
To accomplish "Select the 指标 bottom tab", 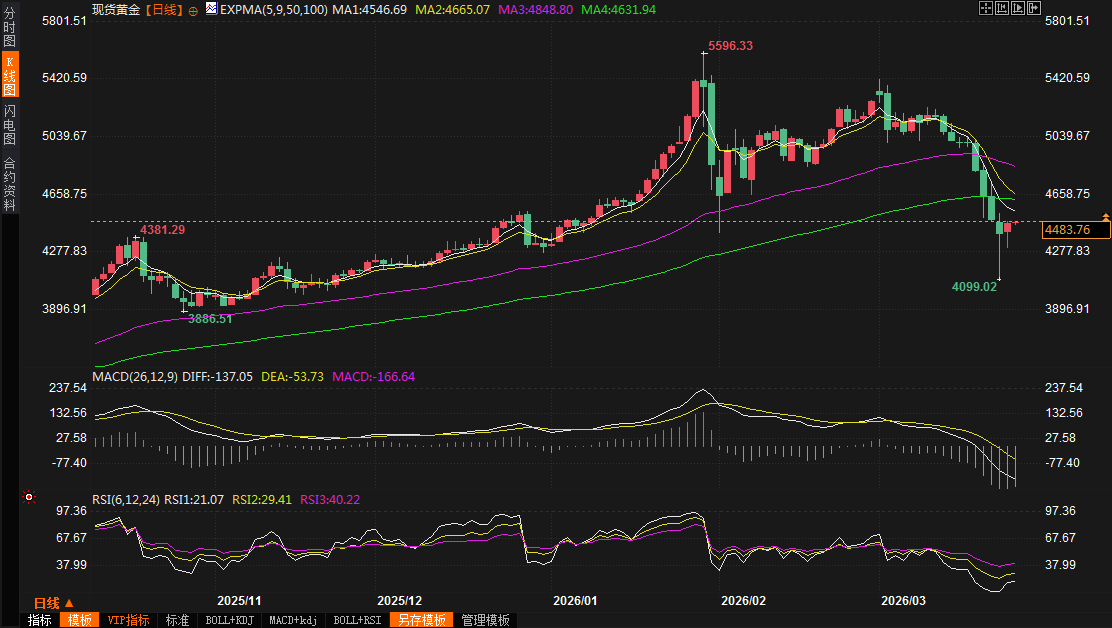I will 40,620.
